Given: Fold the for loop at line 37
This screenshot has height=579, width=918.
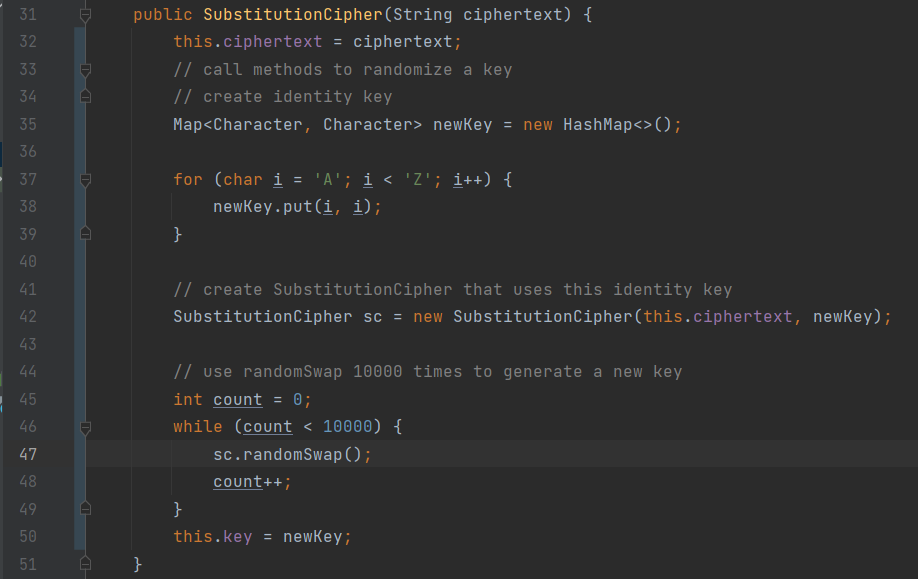Looking at the screenshot, I should pyautogui.click(x=85, y=180).
